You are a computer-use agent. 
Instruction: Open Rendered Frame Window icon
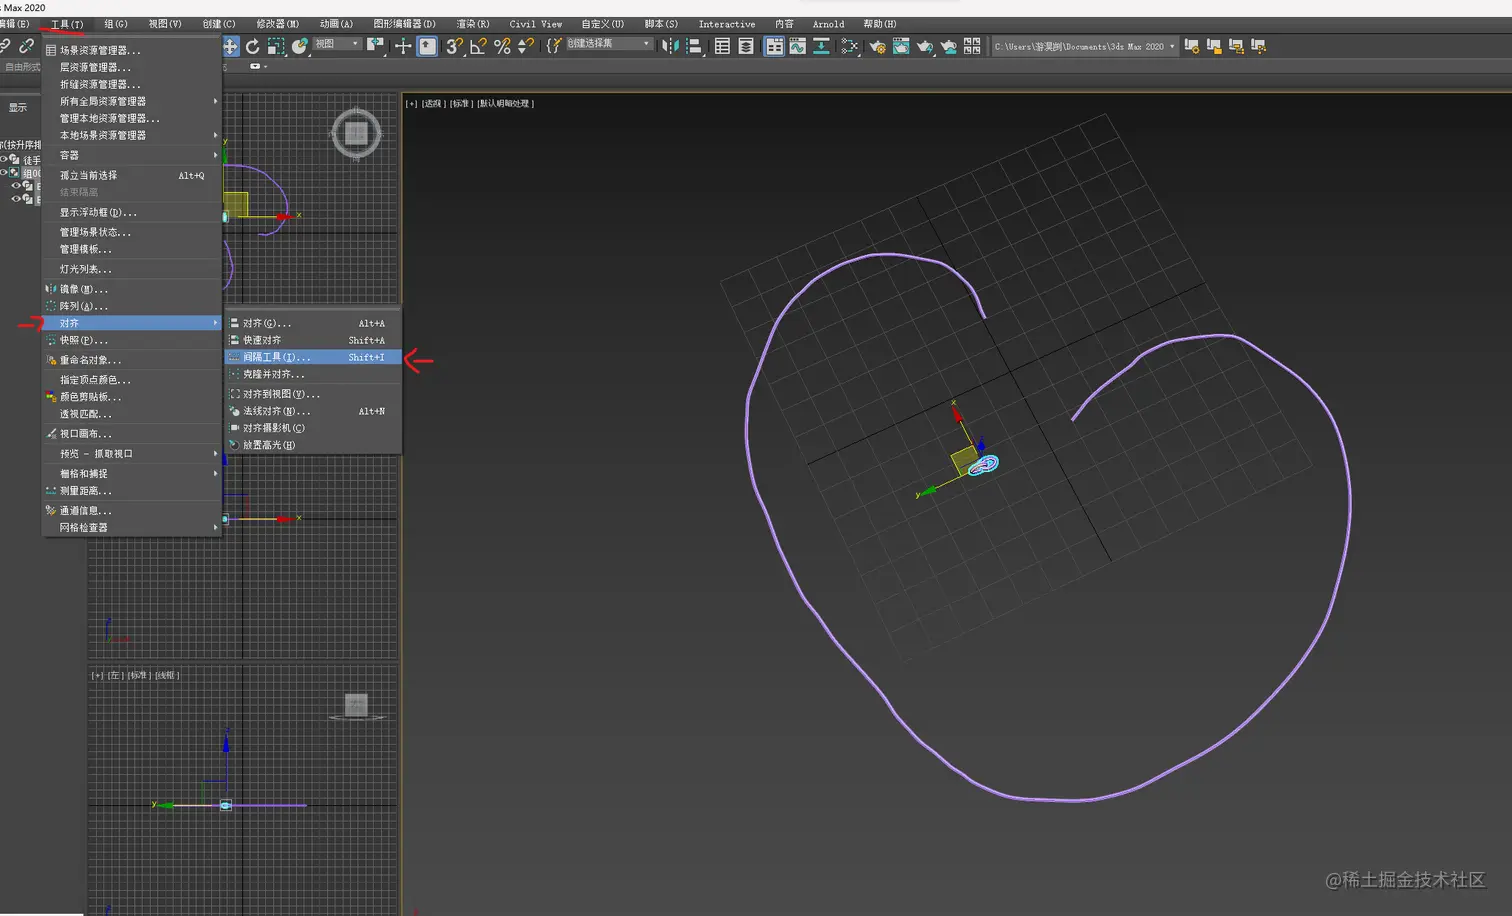(901, 46)
